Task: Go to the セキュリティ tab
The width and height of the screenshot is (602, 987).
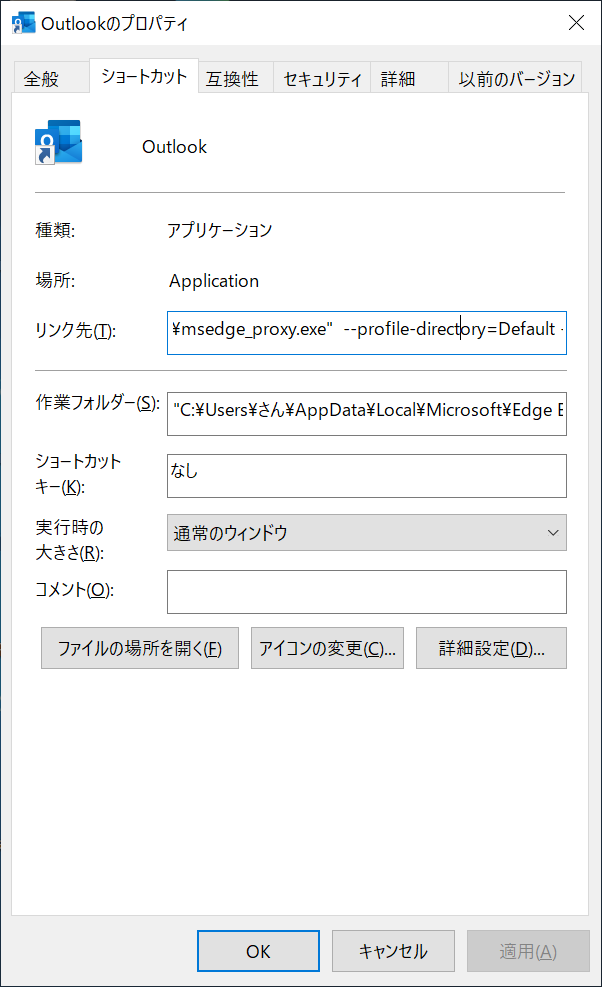Action: click(322, 79)
